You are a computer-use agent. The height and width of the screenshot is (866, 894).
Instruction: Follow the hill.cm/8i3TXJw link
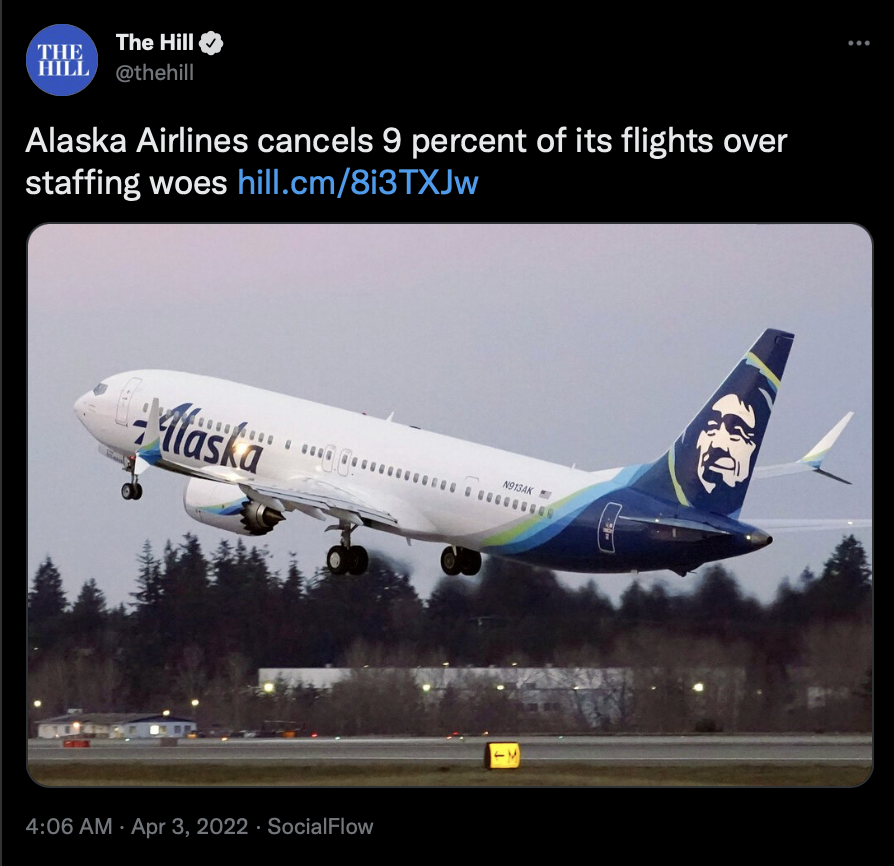click(357, 183)
